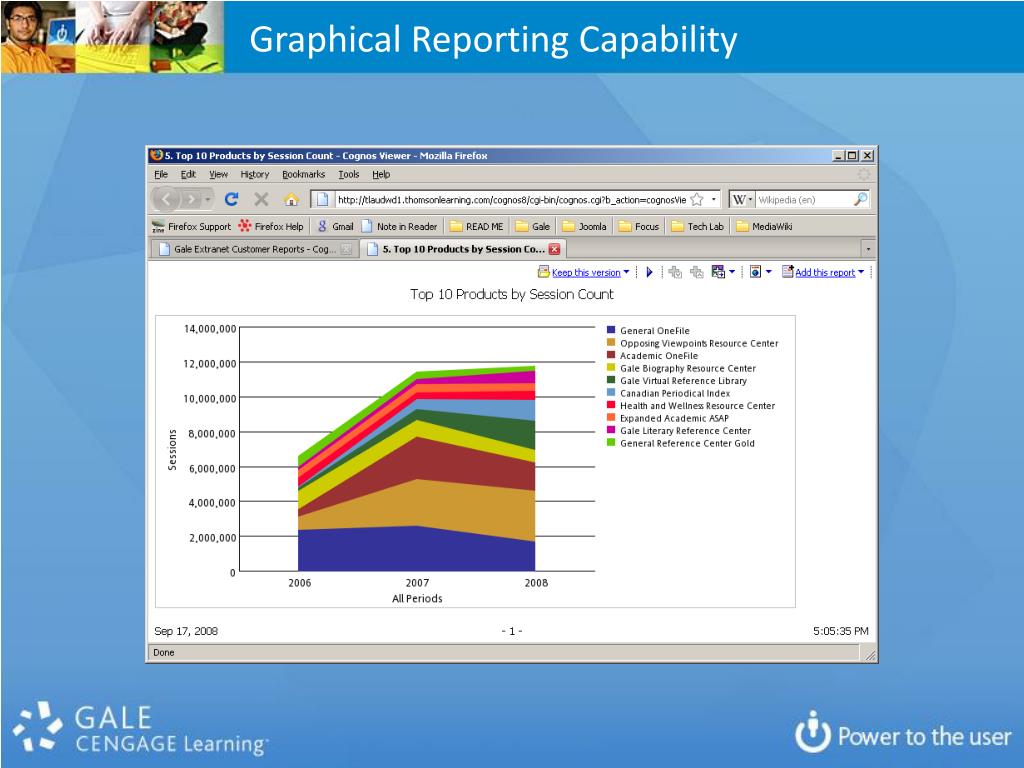Viewport: 1024px width, 768px height.
Task: Click the Add this report link
Action: pos(825,272)
